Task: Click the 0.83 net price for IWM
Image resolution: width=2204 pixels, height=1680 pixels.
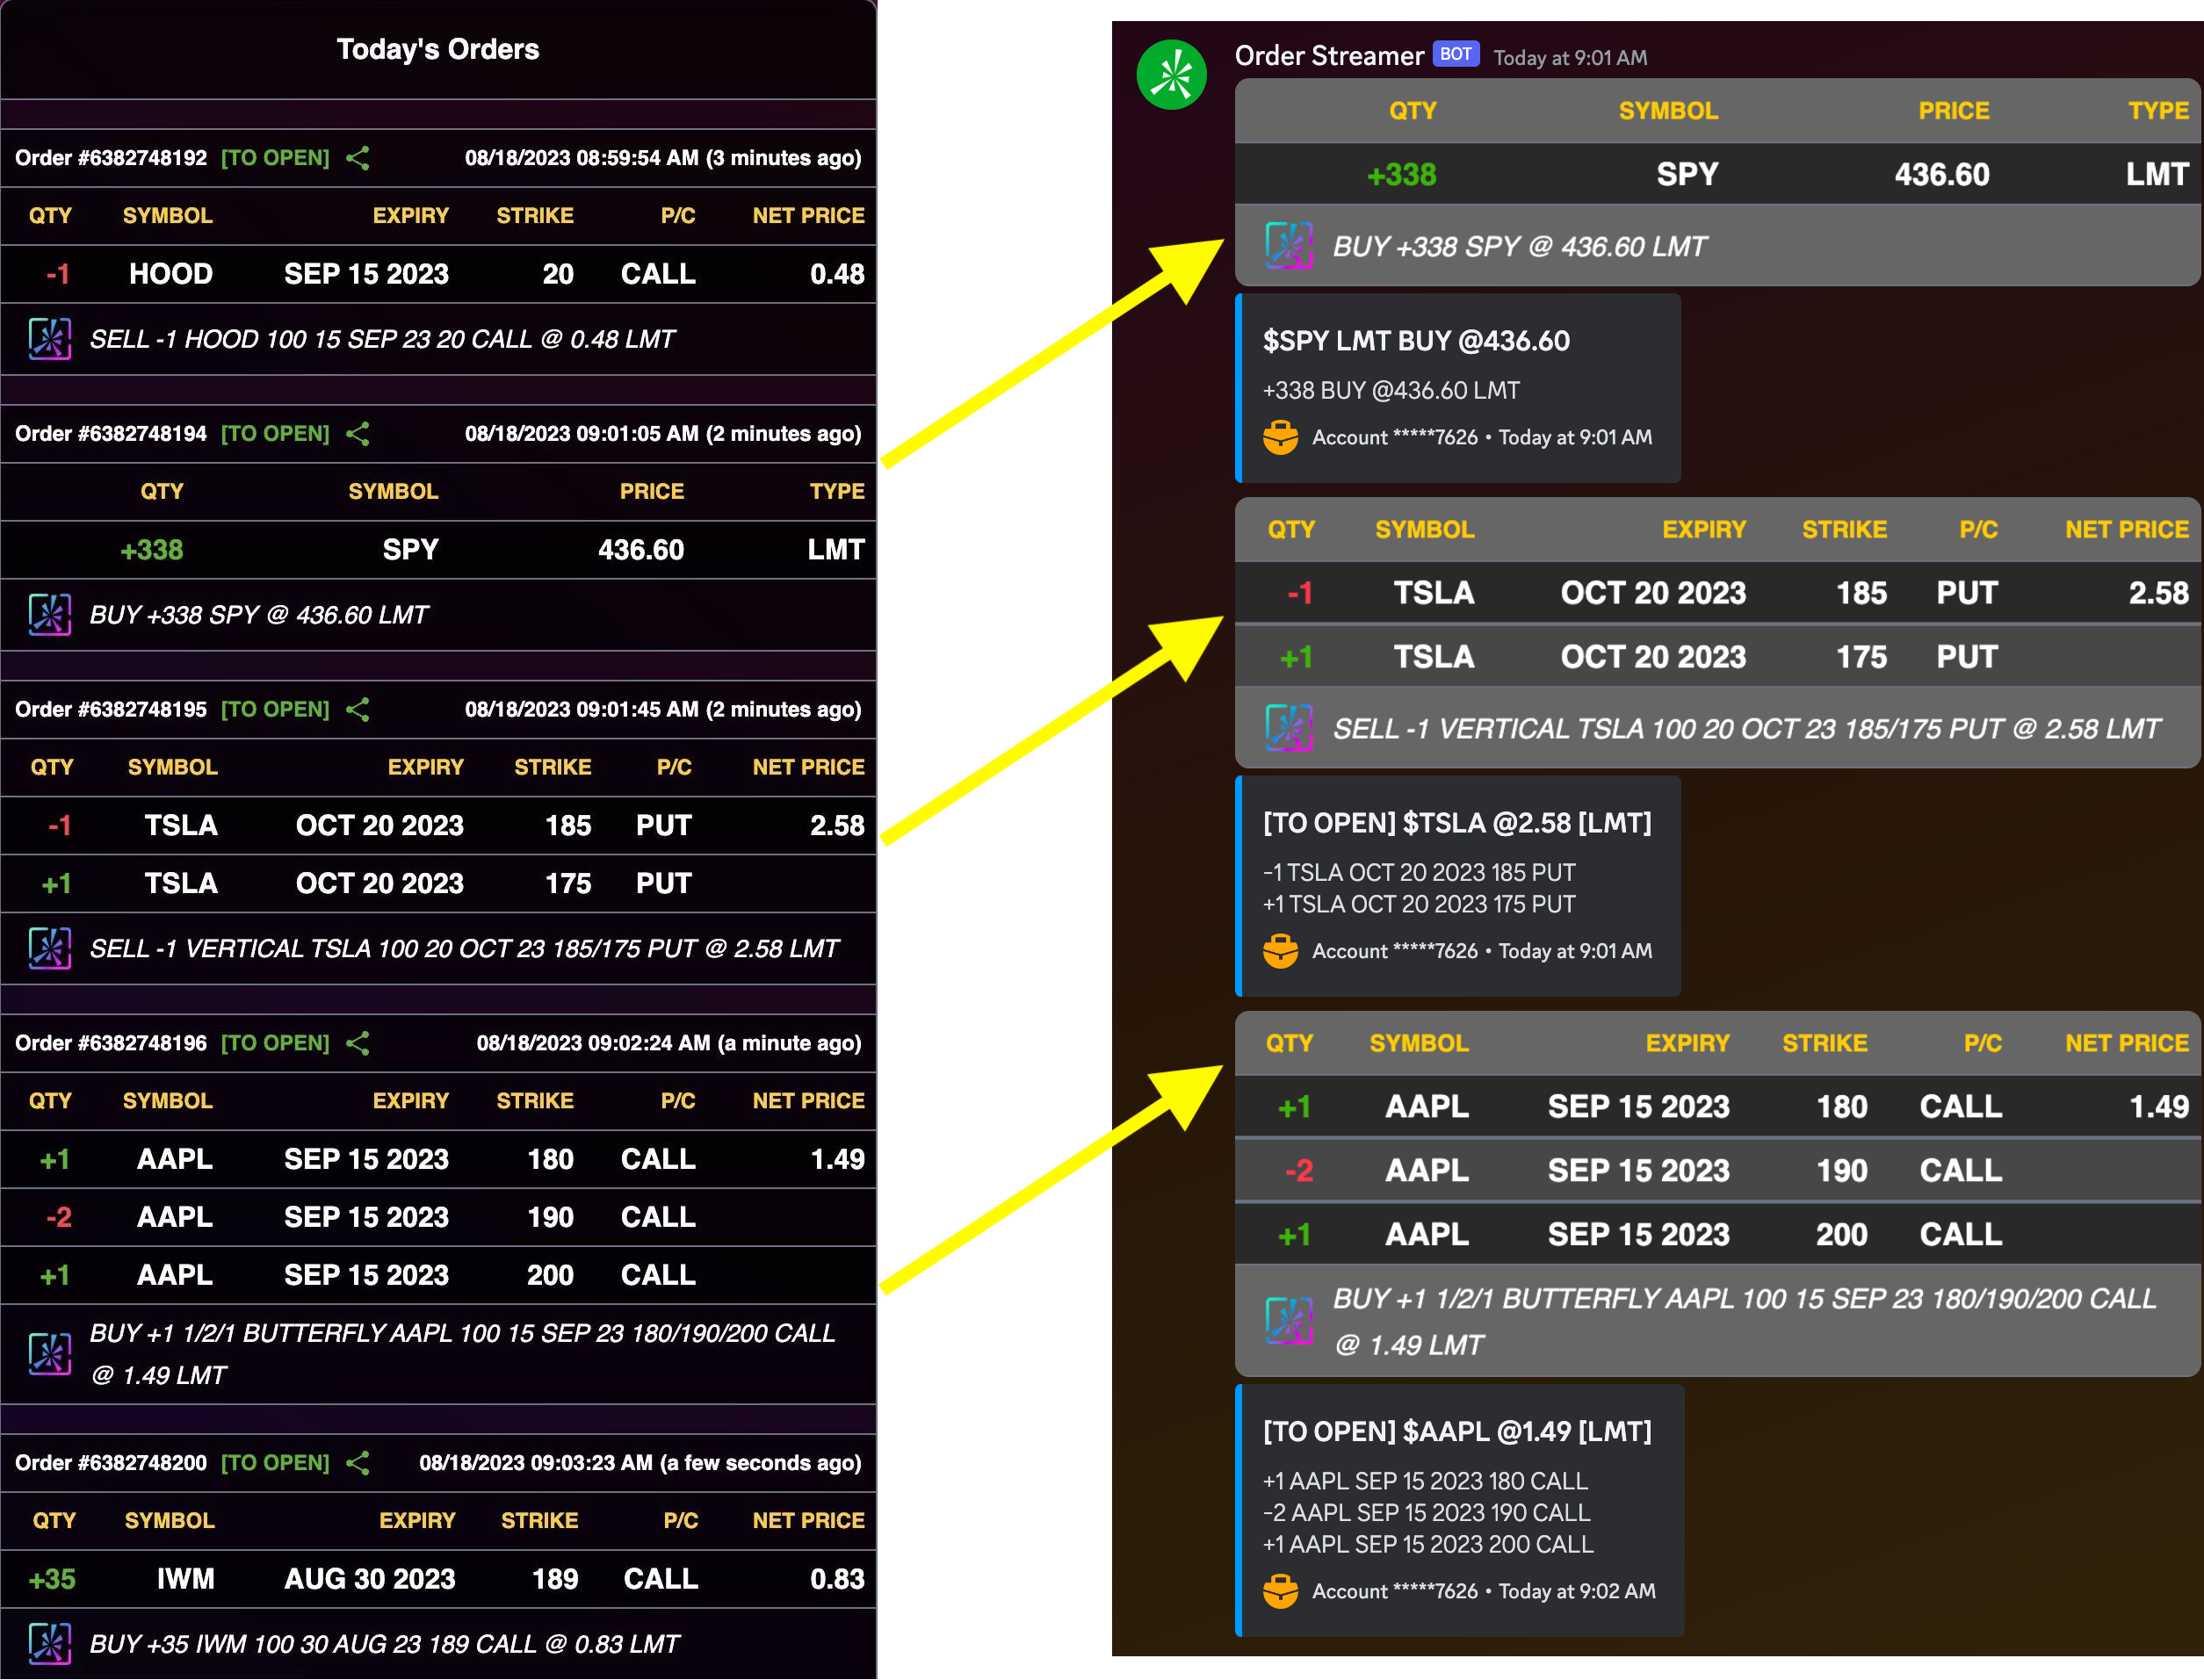Action: [837, 1579]
